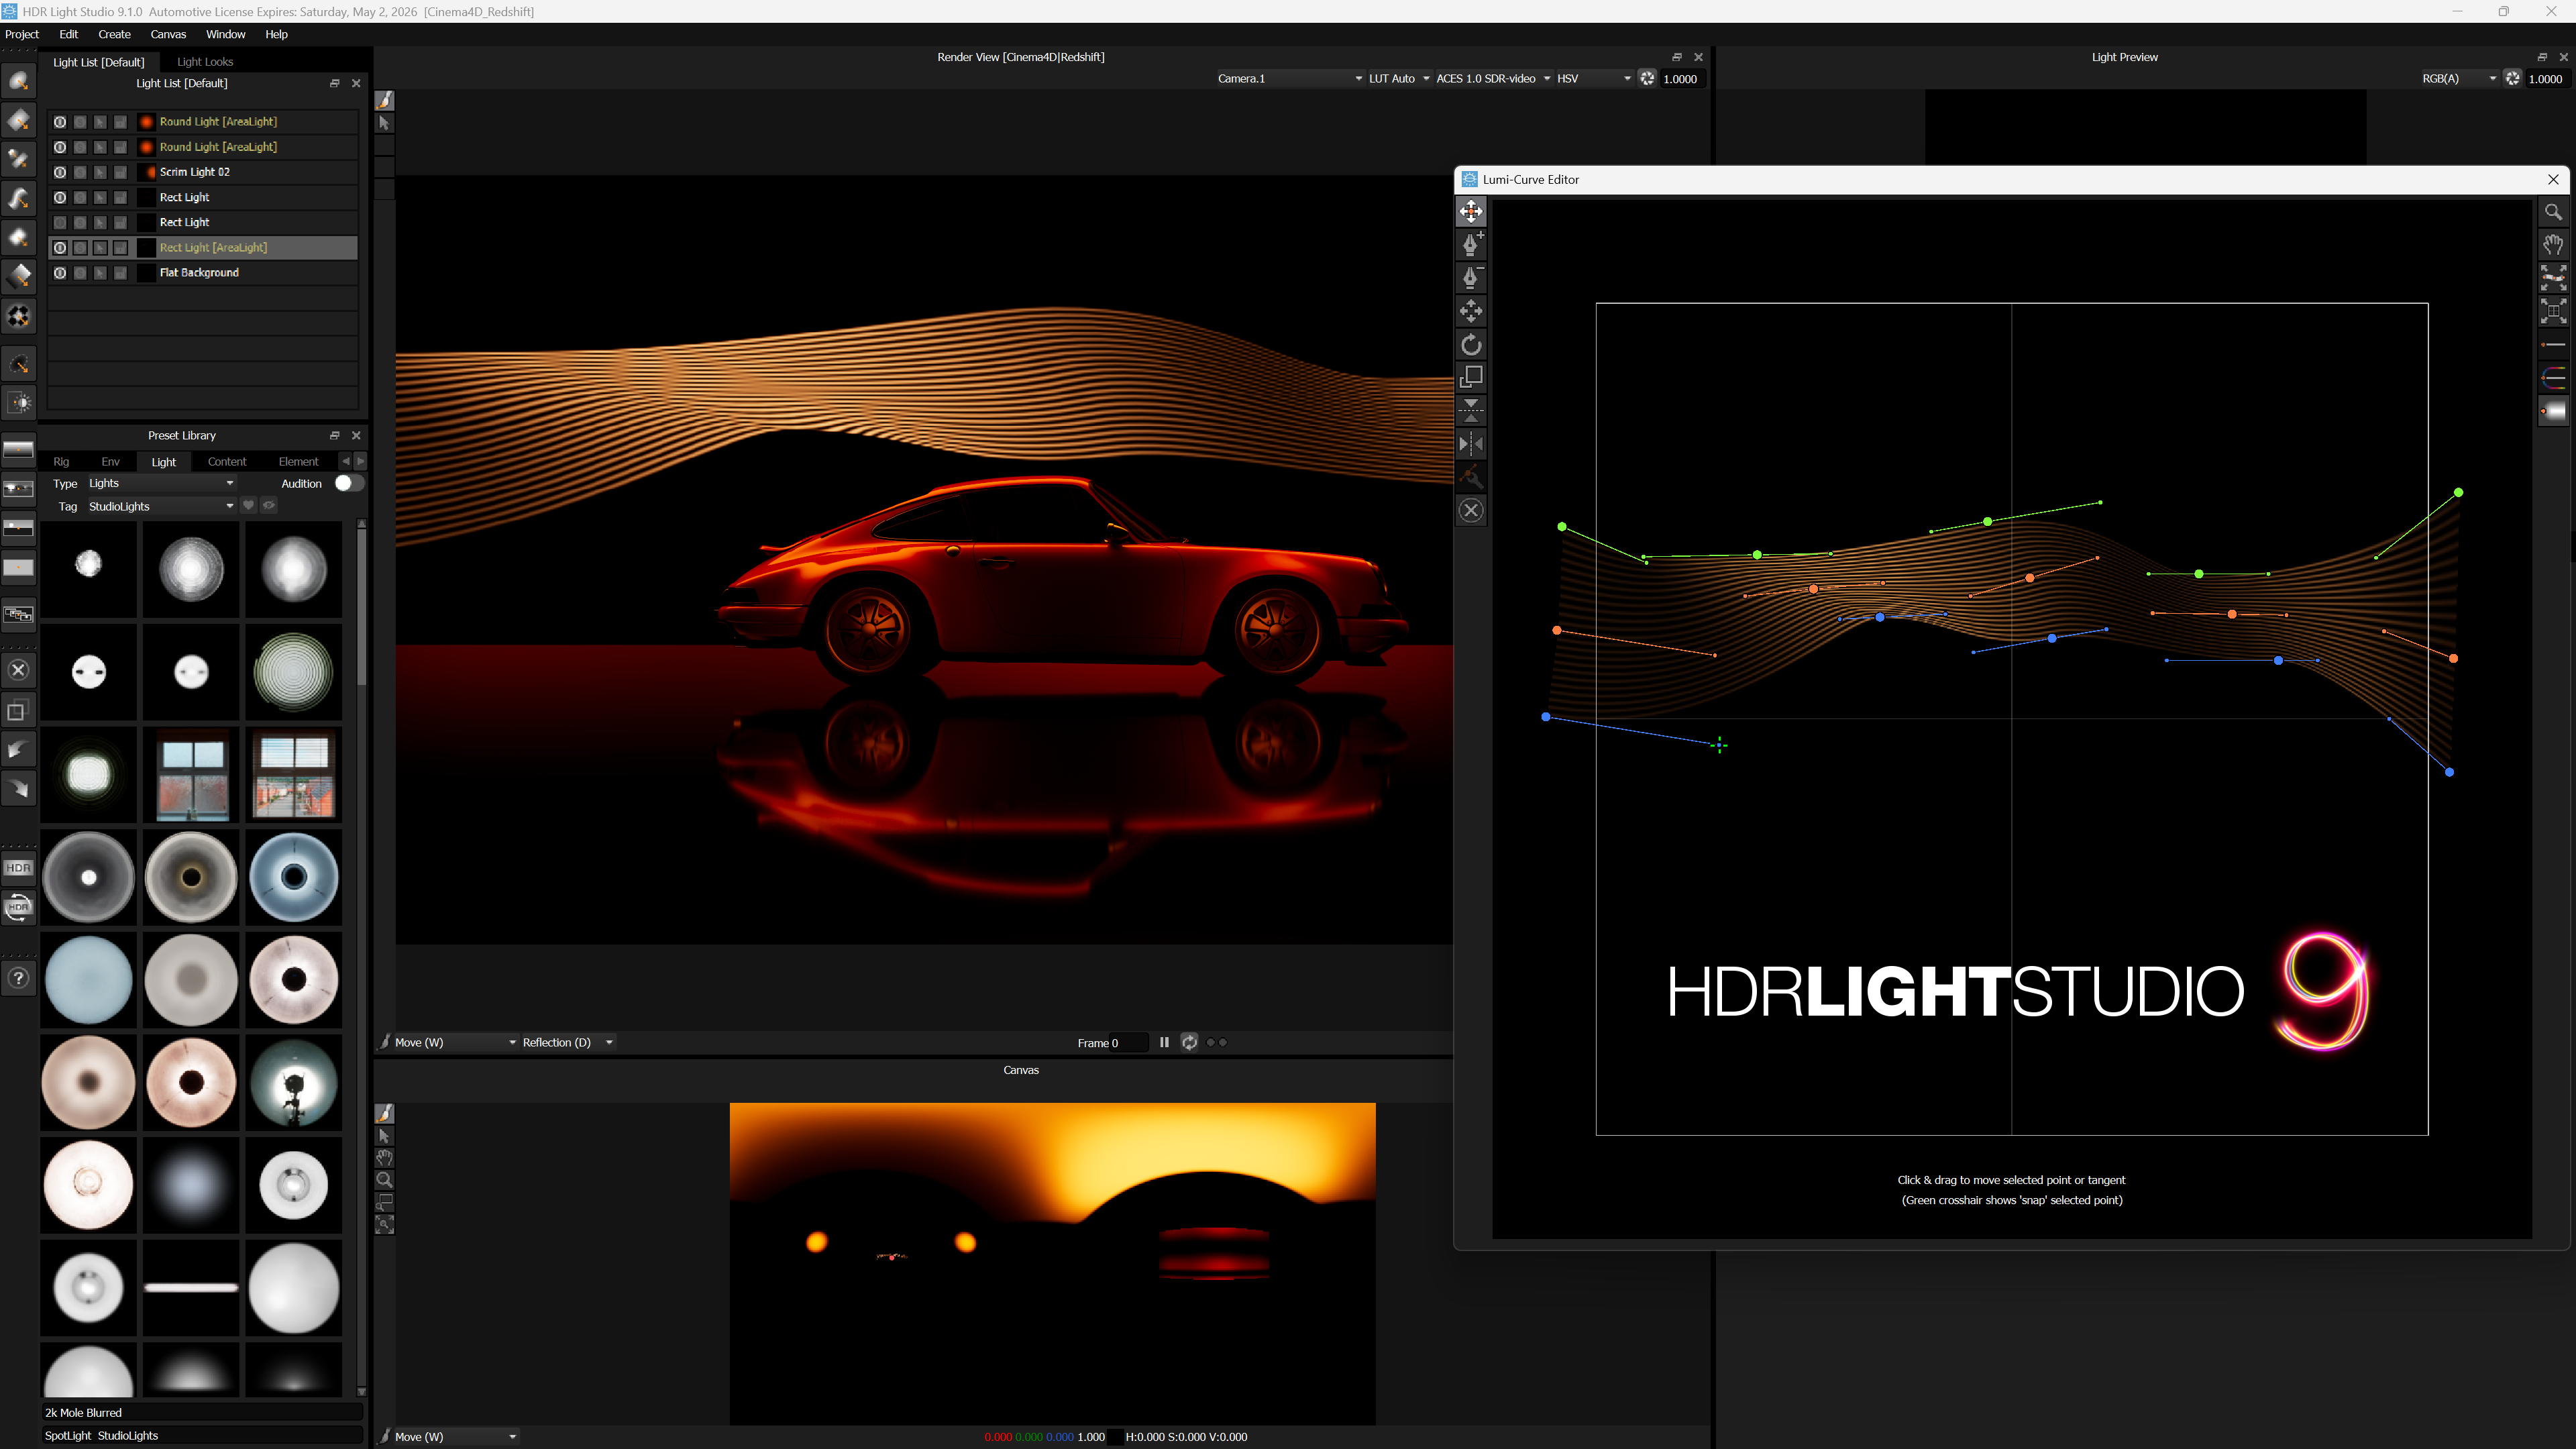The width and height of the screenshot is (2576, 1449).
Task: Click the Canvas pan hand tool
Action: [x=384, y=1158]
